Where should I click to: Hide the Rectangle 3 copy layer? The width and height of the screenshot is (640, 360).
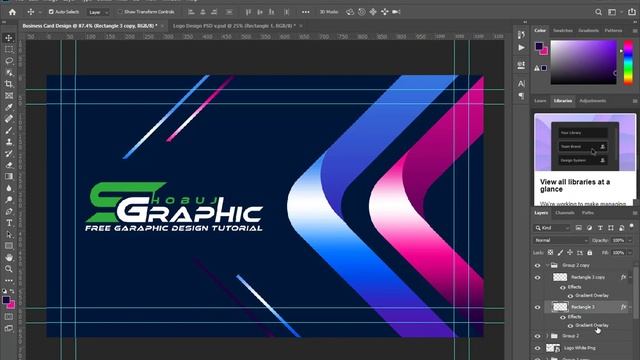pos(538,278)
